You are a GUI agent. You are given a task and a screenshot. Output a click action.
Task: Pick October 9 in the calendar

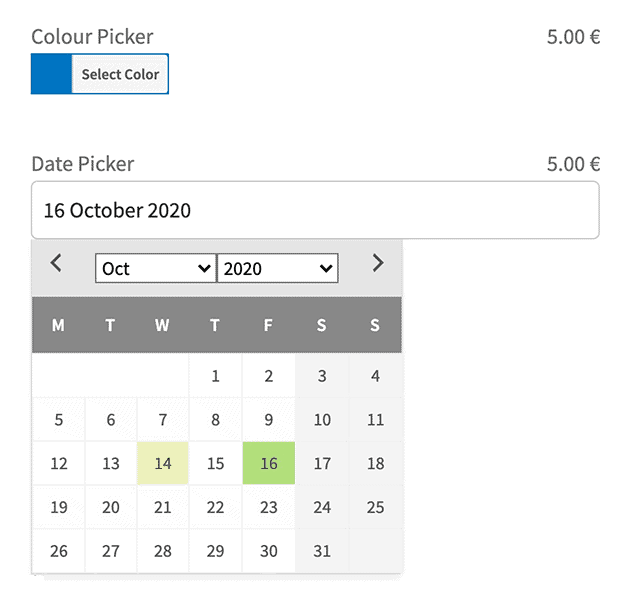[x=268, y=420]
